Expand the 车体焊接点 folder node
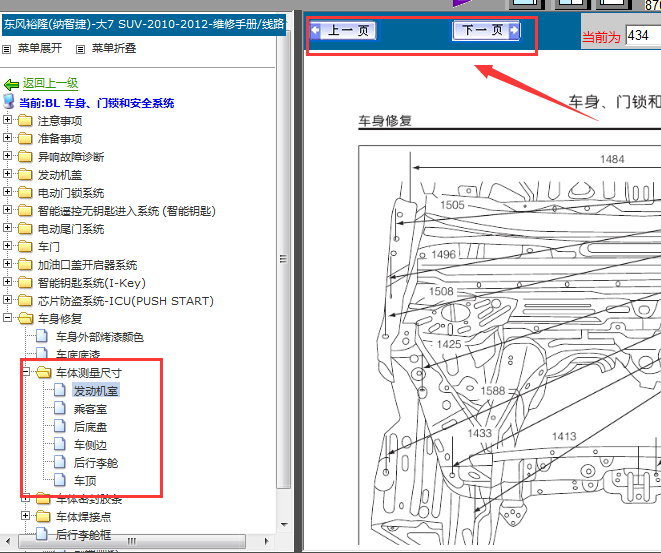This screenshot has height=553, width=661. pyautogui.click(x=25, y=515)
